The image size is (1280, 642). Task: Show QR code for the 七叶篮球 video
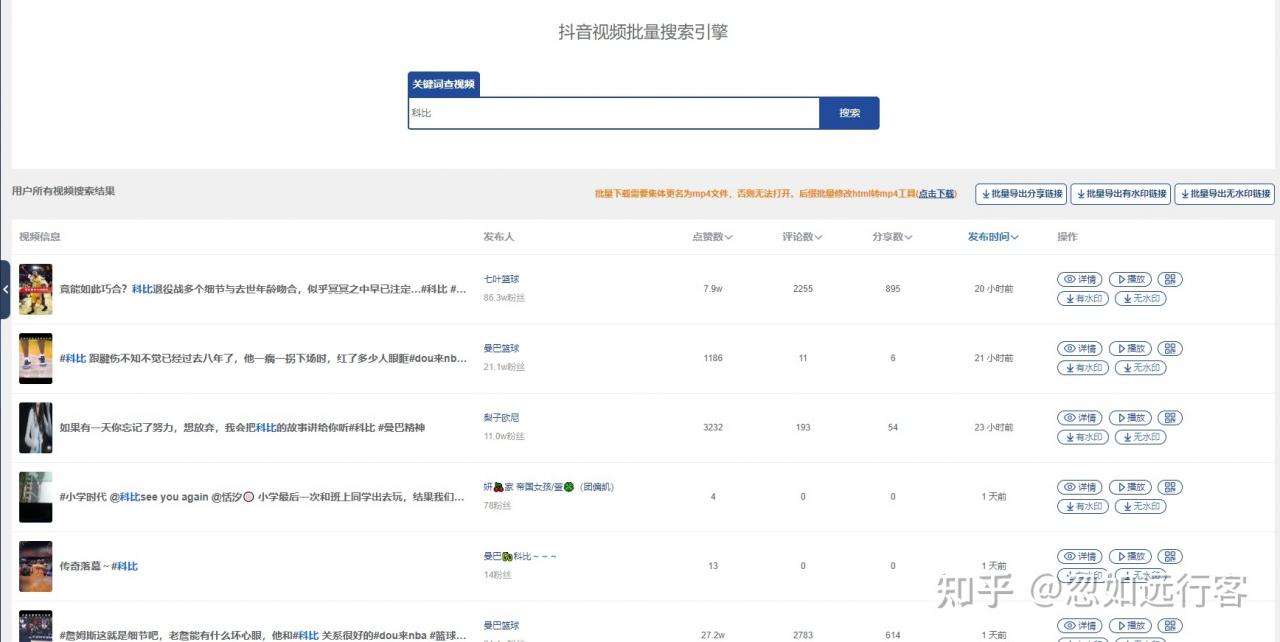click(1171, 279)
